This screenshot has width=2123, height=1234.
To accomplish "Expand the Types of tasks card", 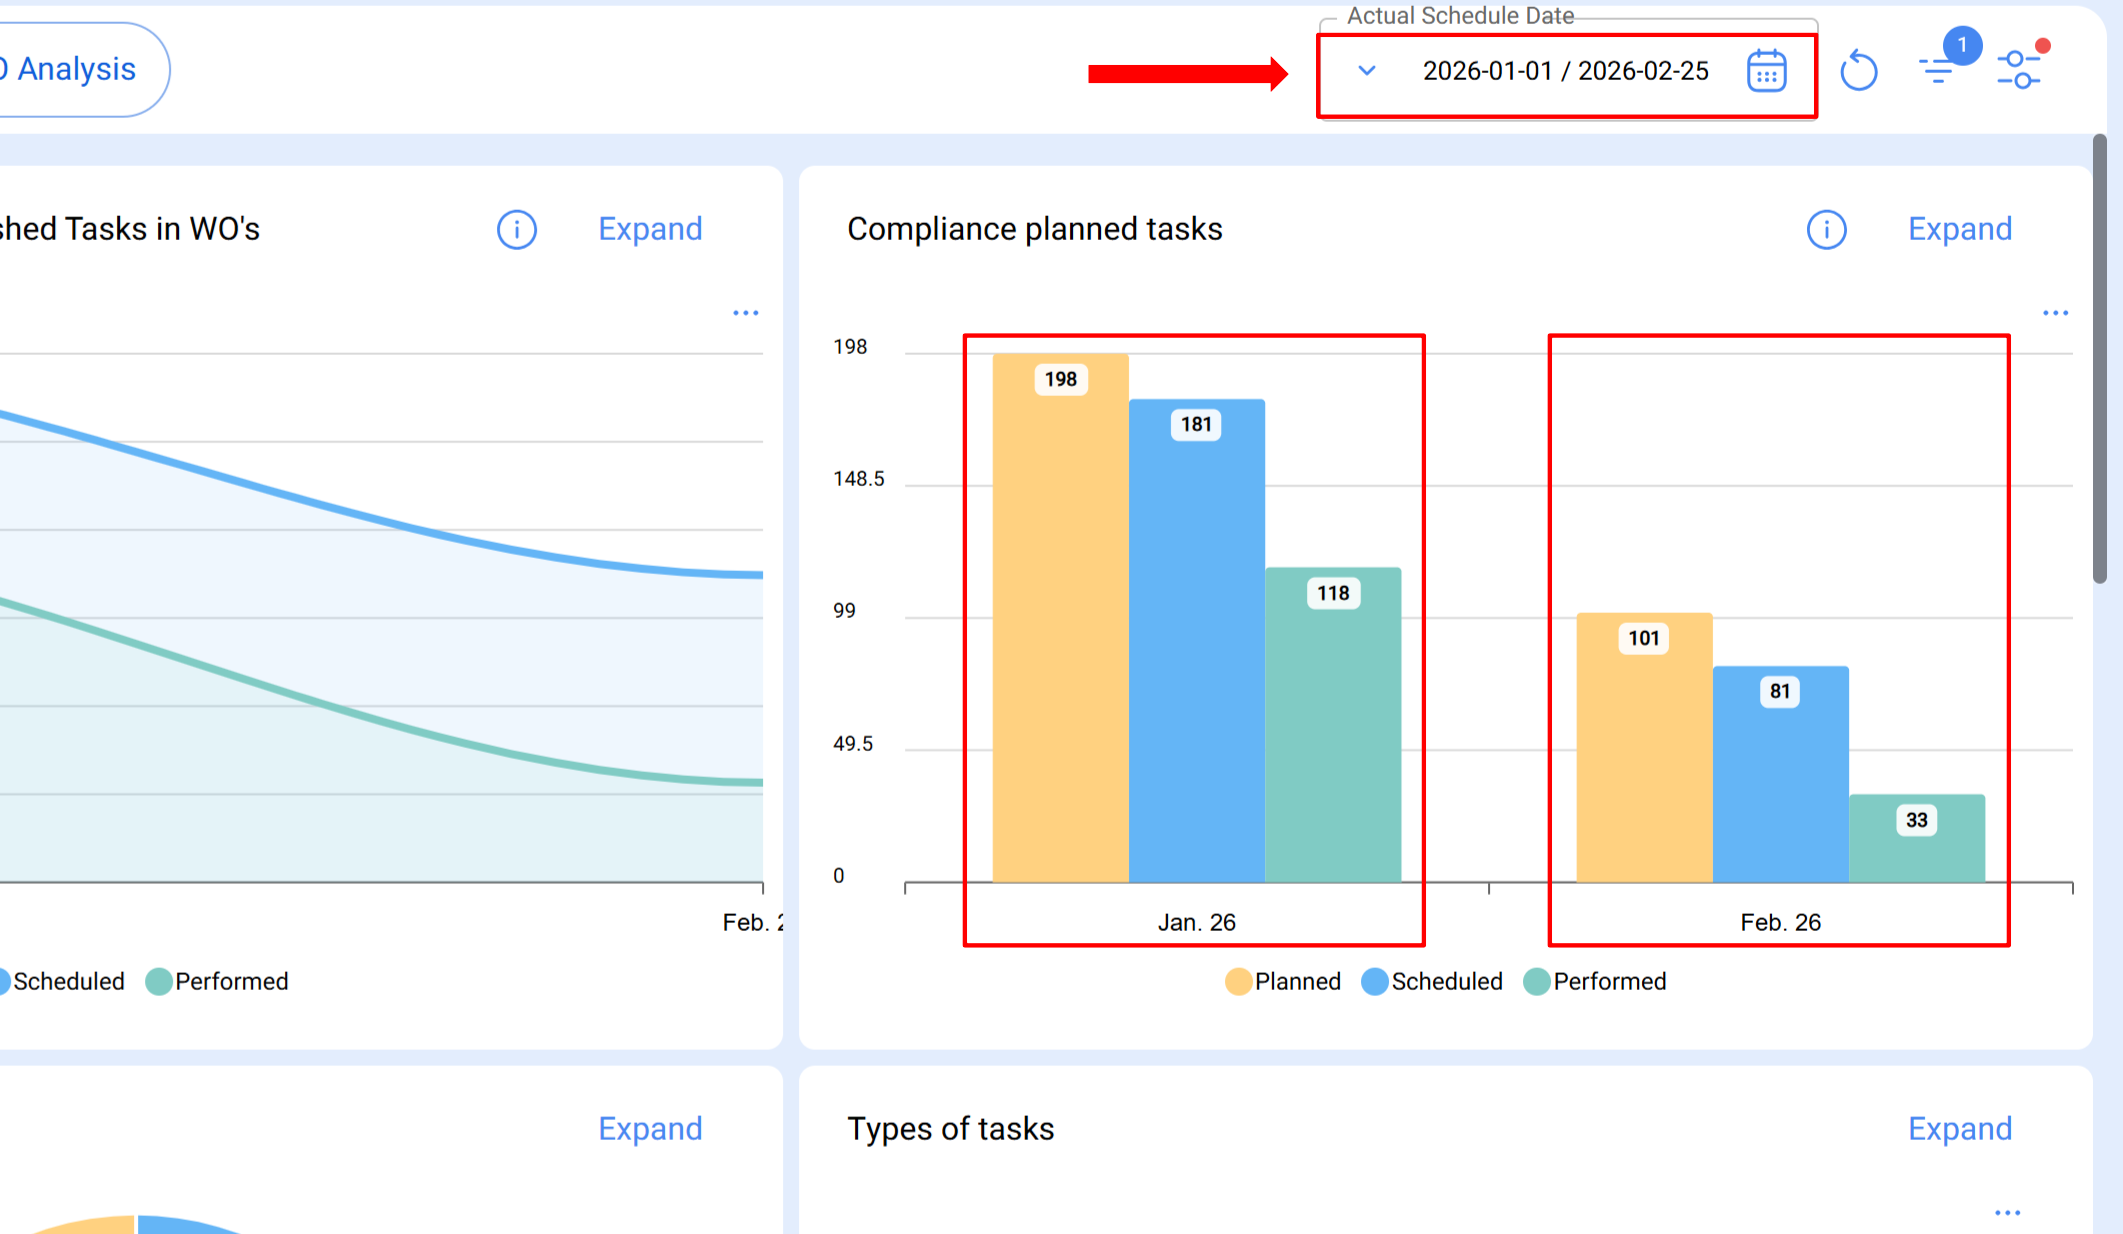I will (1959, 1129).
